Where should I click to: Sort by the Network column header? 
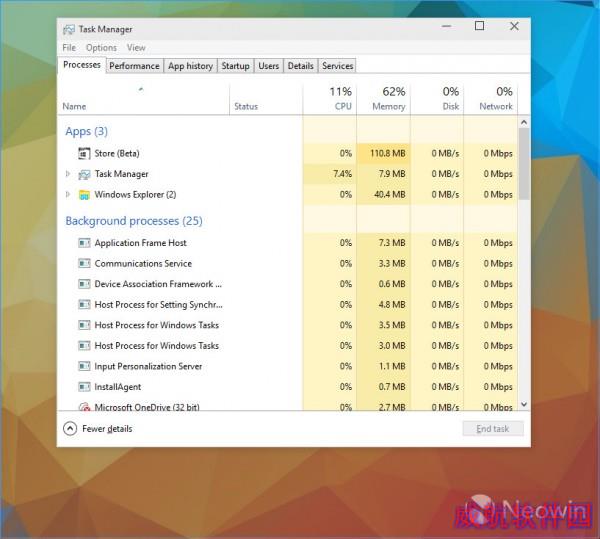click(x=491, y=99)
